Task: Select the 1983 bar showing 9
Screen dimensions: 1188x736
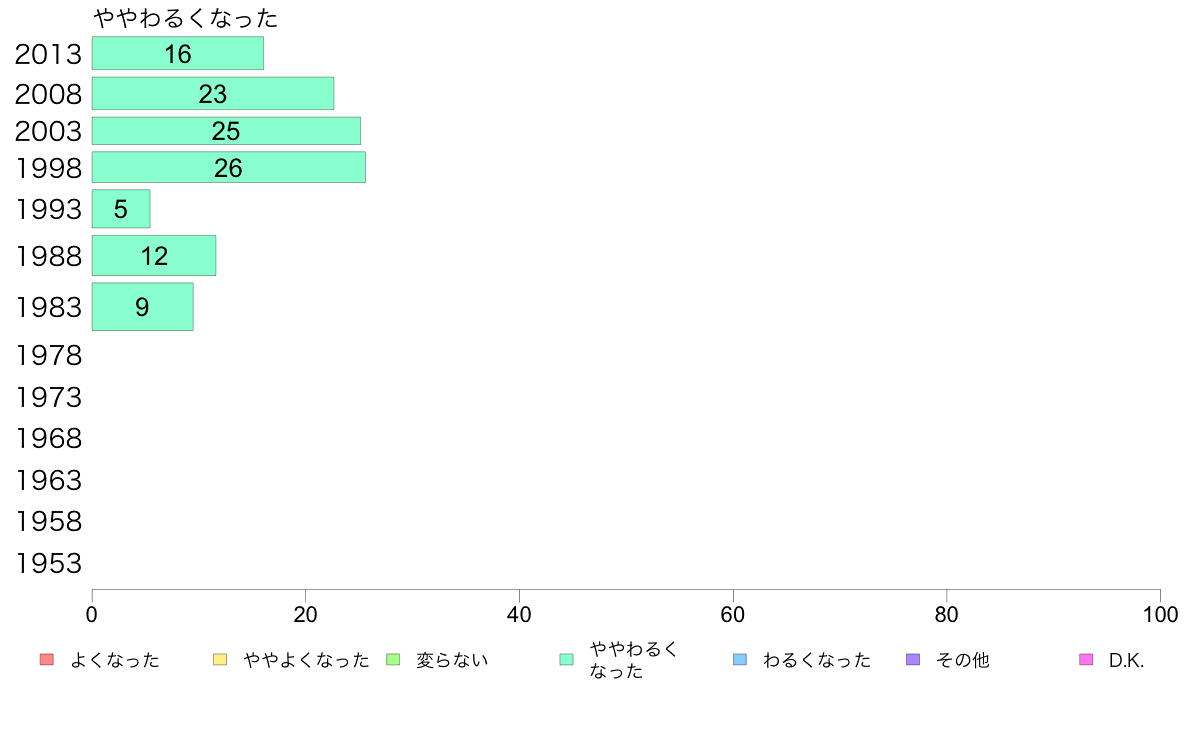Action: coord(142,306)
